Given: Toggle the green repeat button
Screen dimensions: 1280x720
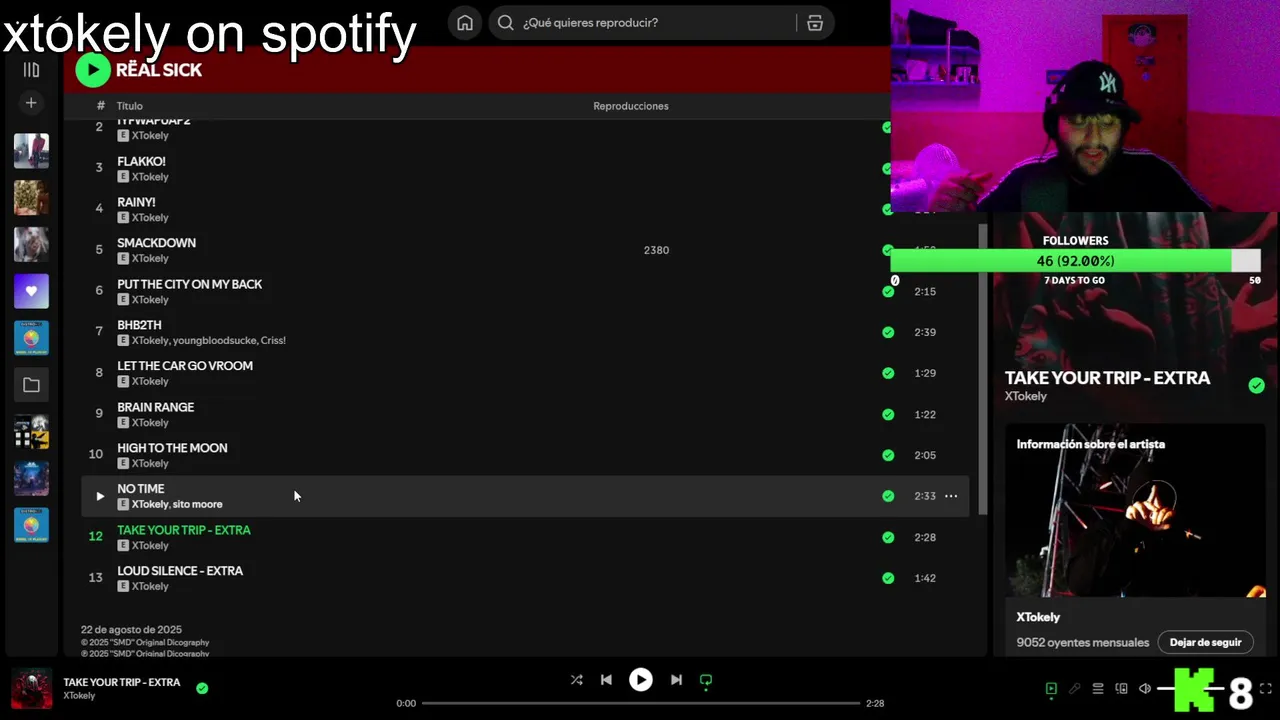Looking at the screenshot, I should 706,681.
